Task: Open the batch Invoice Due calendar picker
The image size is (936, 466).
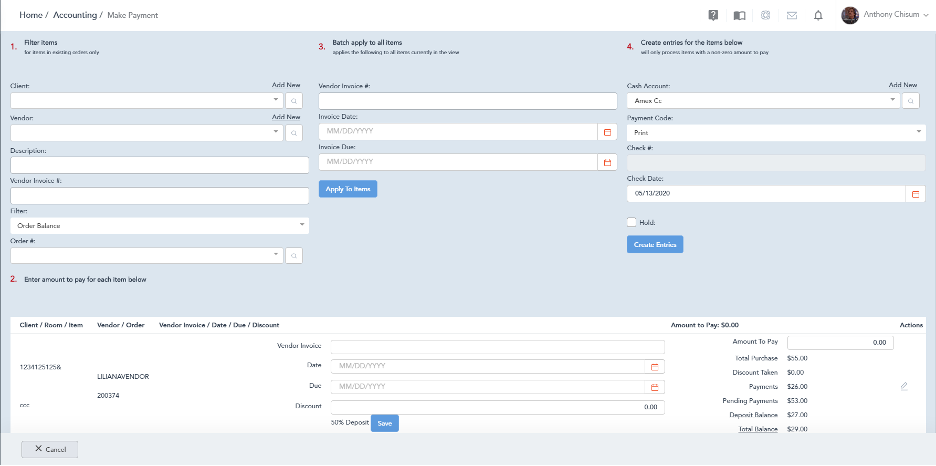Action: click(x=608, y=162)
